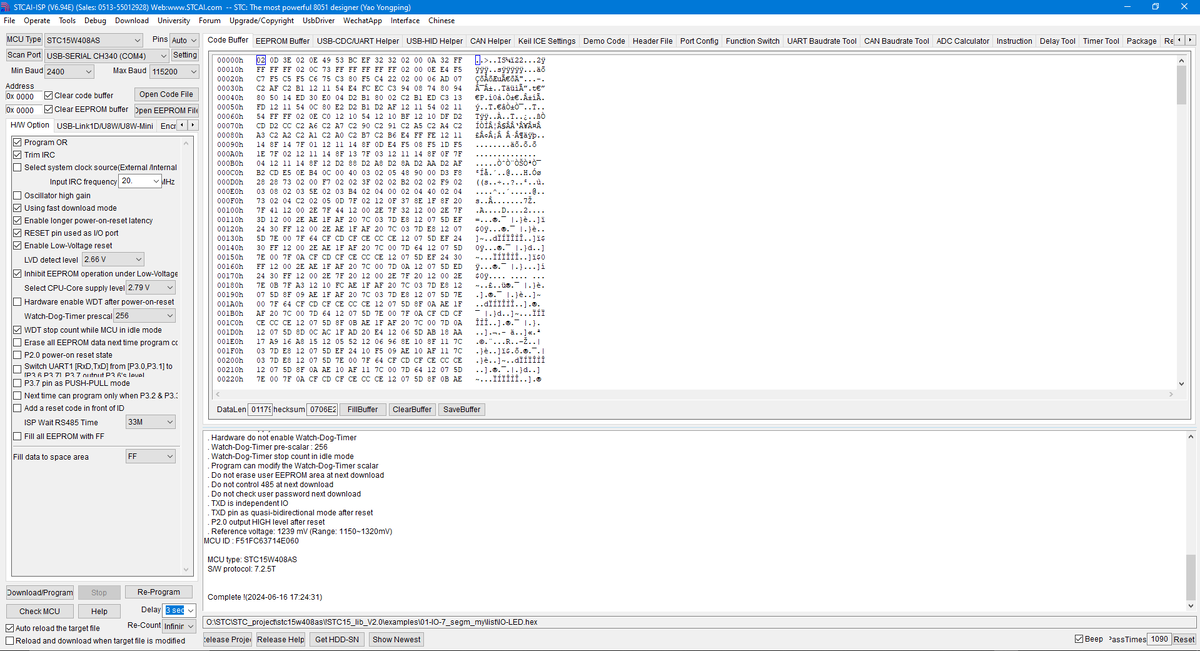1200x651 pixels.
Task: Open the University menu
Action: pos(174,20)
